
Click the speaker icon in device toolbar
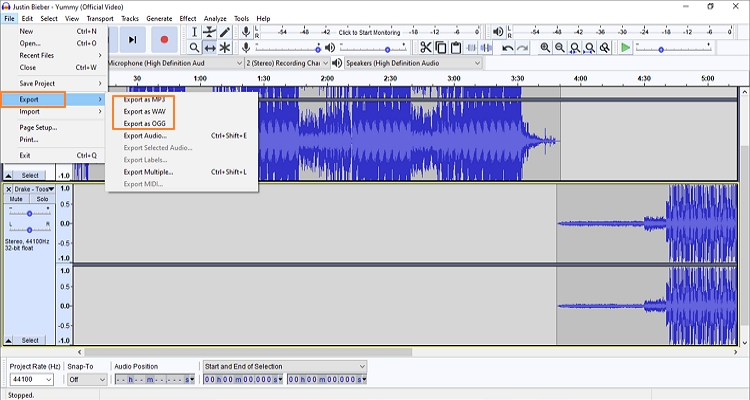(x=337, y=63)
